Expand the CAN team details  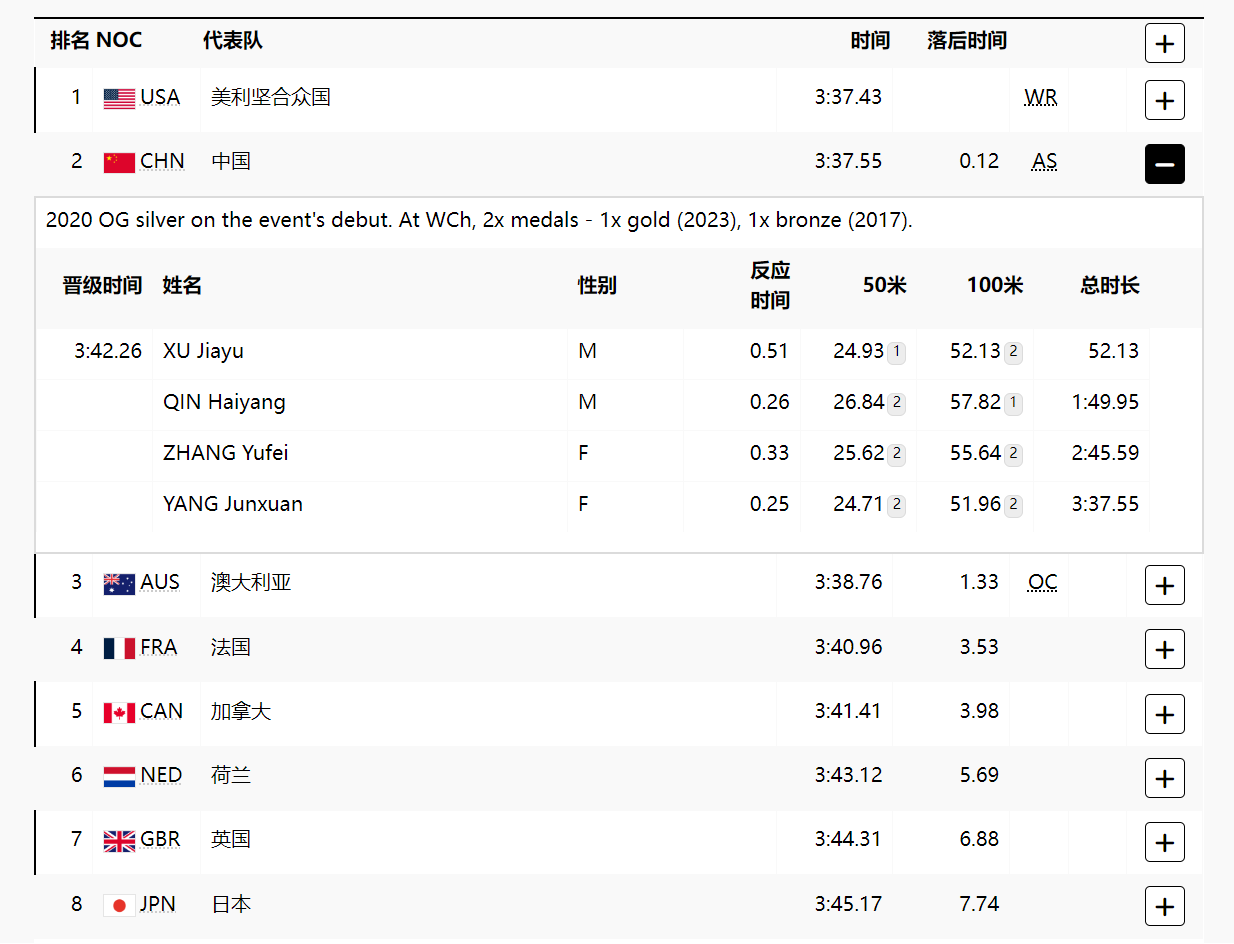click(1164, 714)
